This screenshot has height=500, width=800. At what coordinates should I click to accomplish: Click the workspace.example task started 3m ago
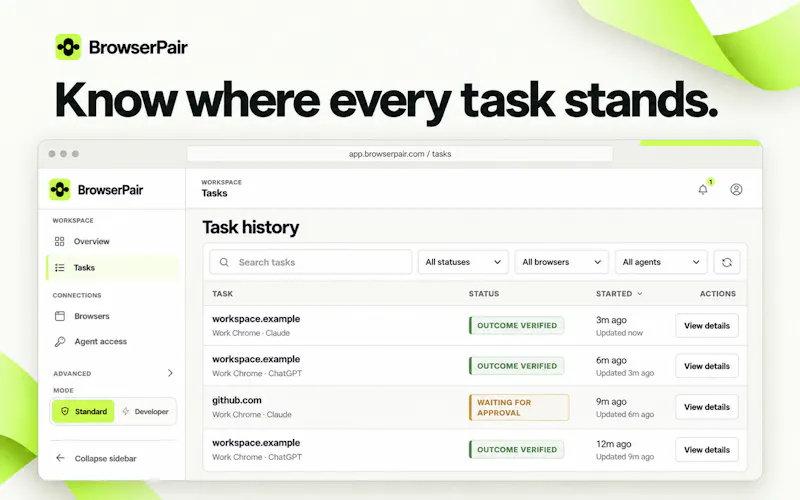point(256,319)
